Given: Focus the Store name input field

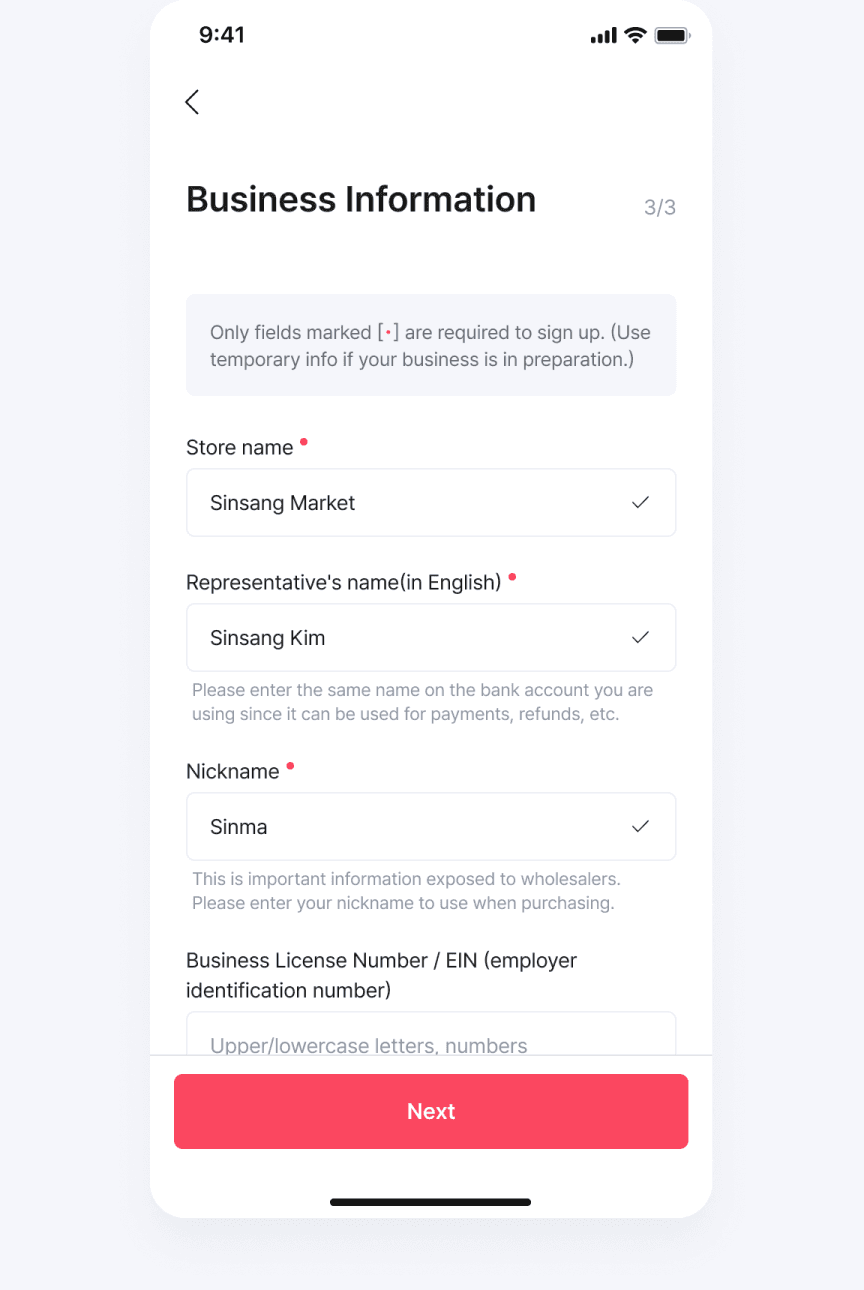Looking at the screenshot, I should [x=431, y=502].
